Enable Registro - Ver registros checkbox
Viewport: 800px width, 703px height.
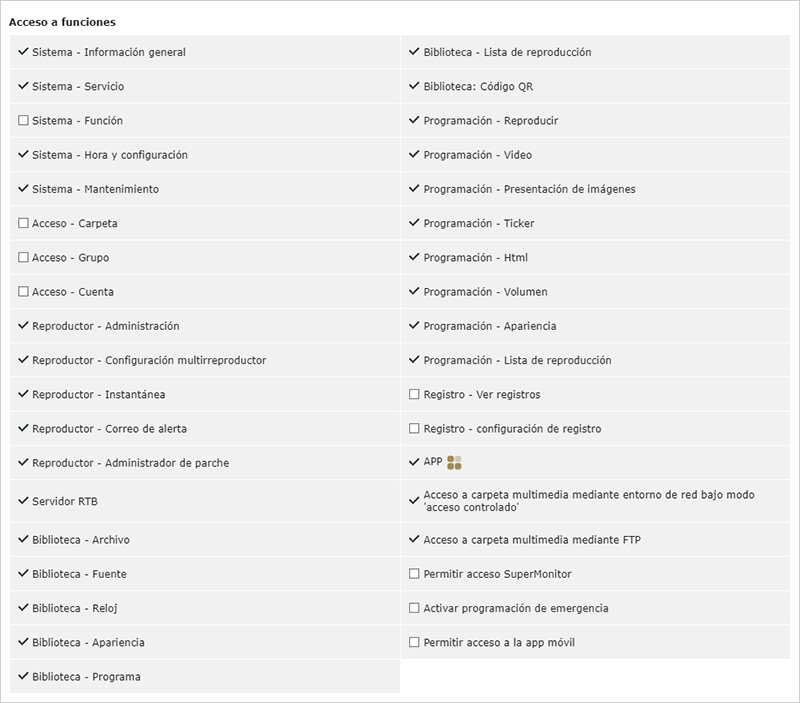(414, 394)
